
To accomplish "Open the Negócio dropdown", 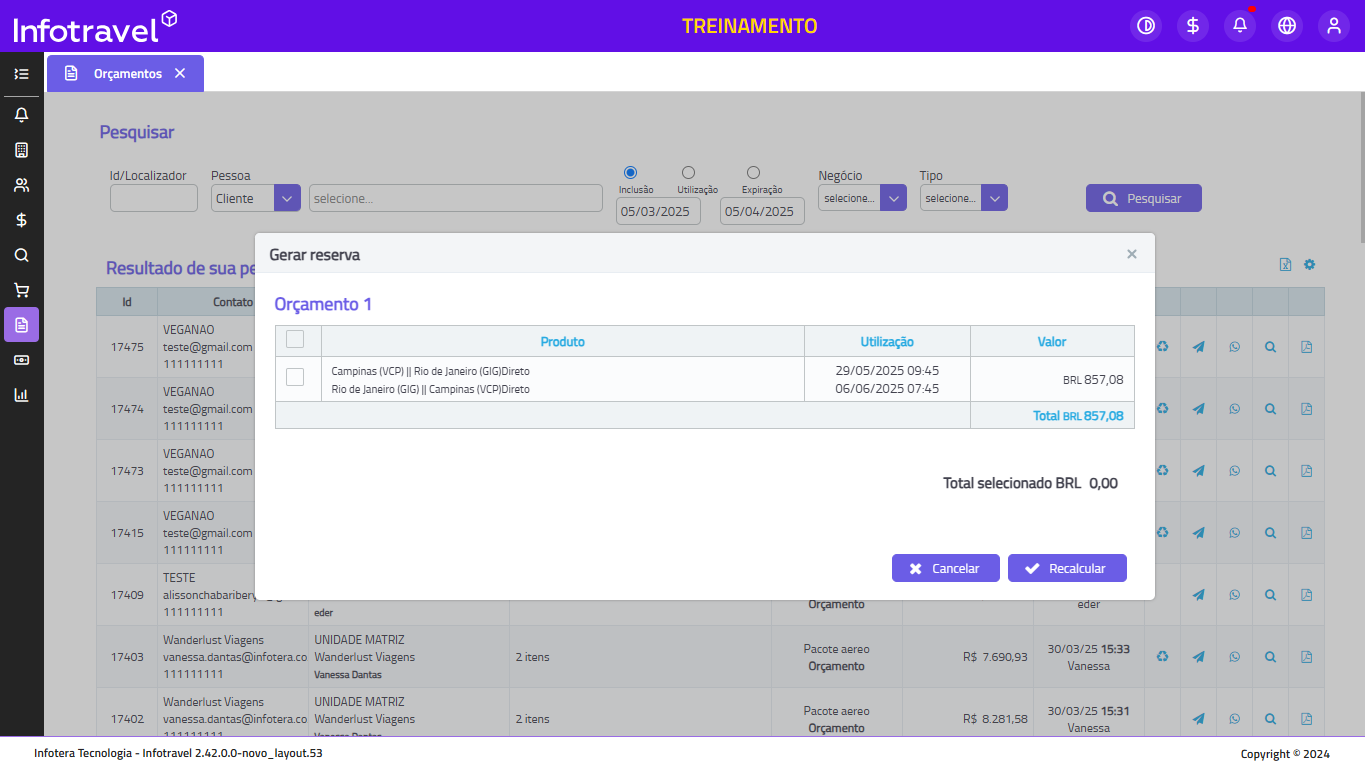I will [892, 198].
